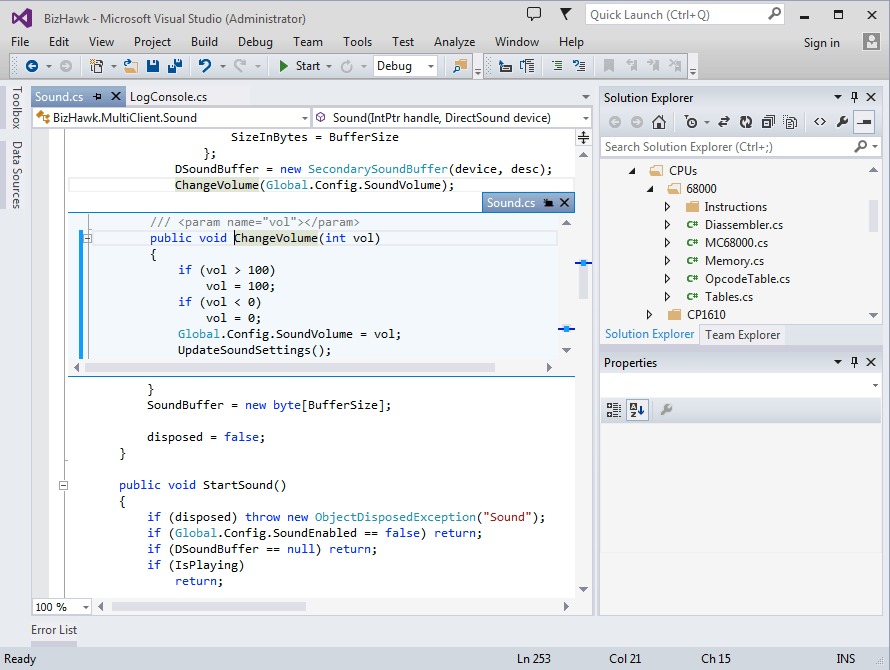Save the current file with the disk icon
The image size is (890, 670).
point(153,66)
